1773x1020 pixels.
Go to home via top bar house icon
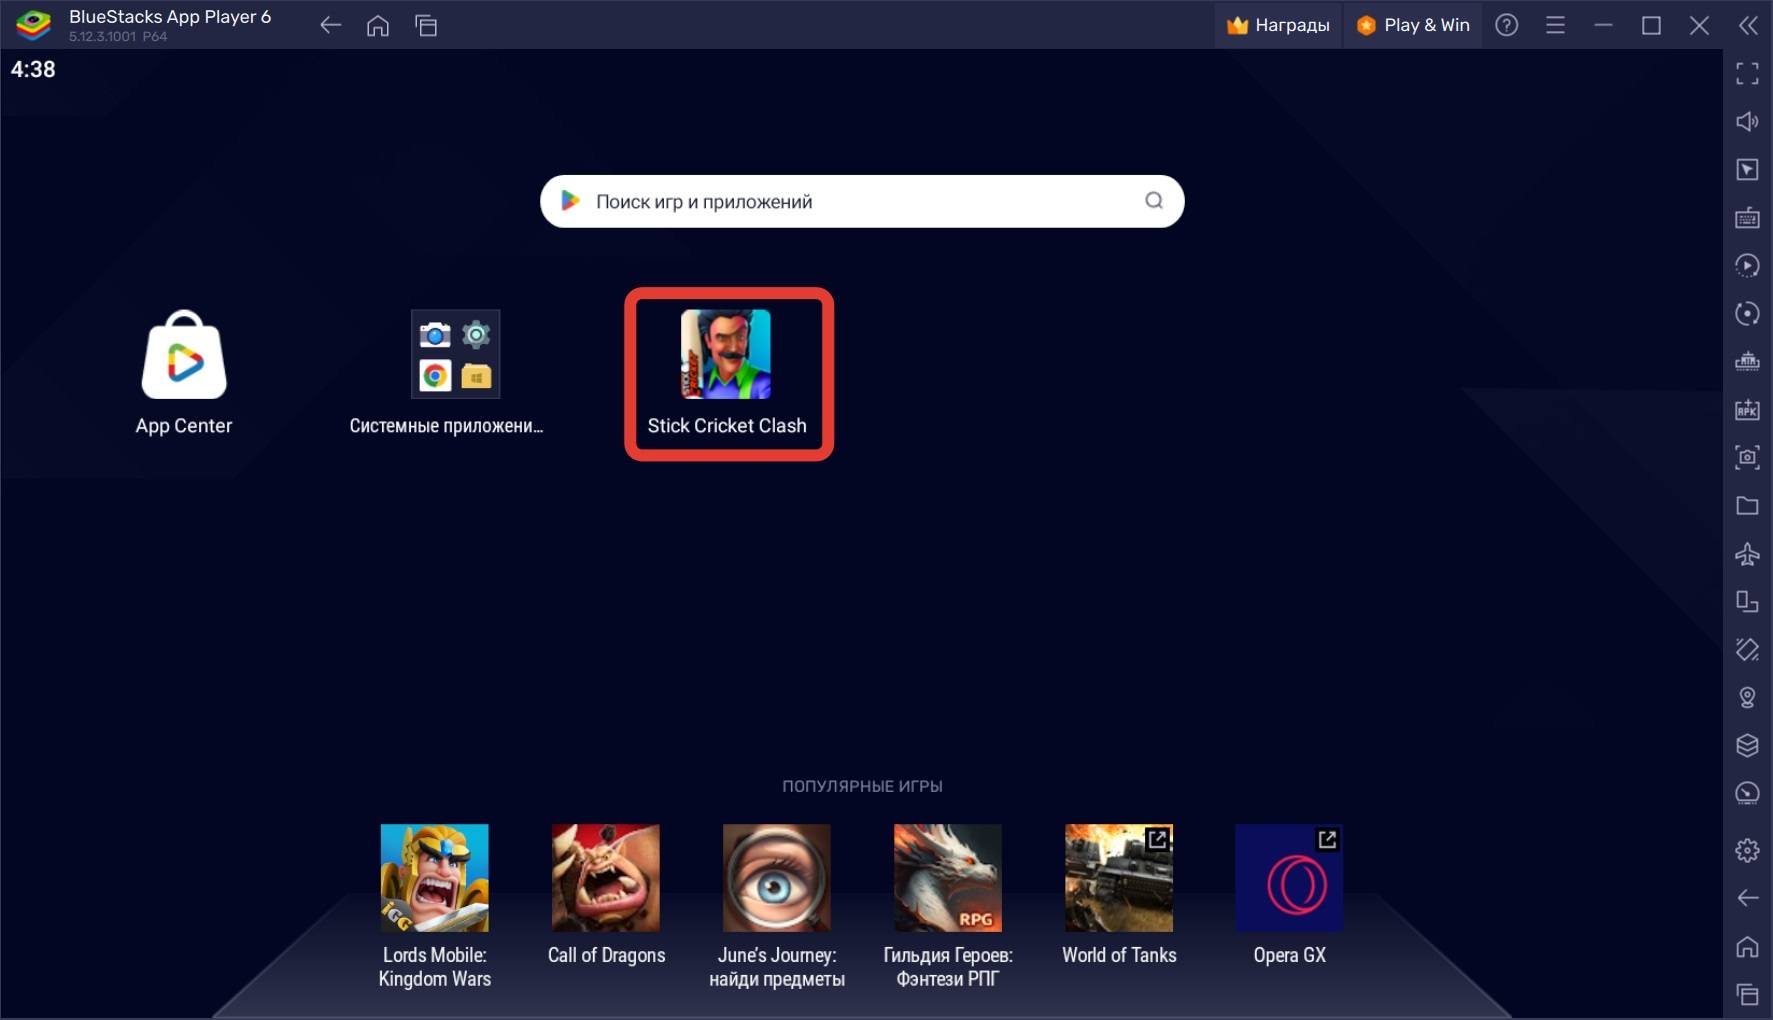378,25
